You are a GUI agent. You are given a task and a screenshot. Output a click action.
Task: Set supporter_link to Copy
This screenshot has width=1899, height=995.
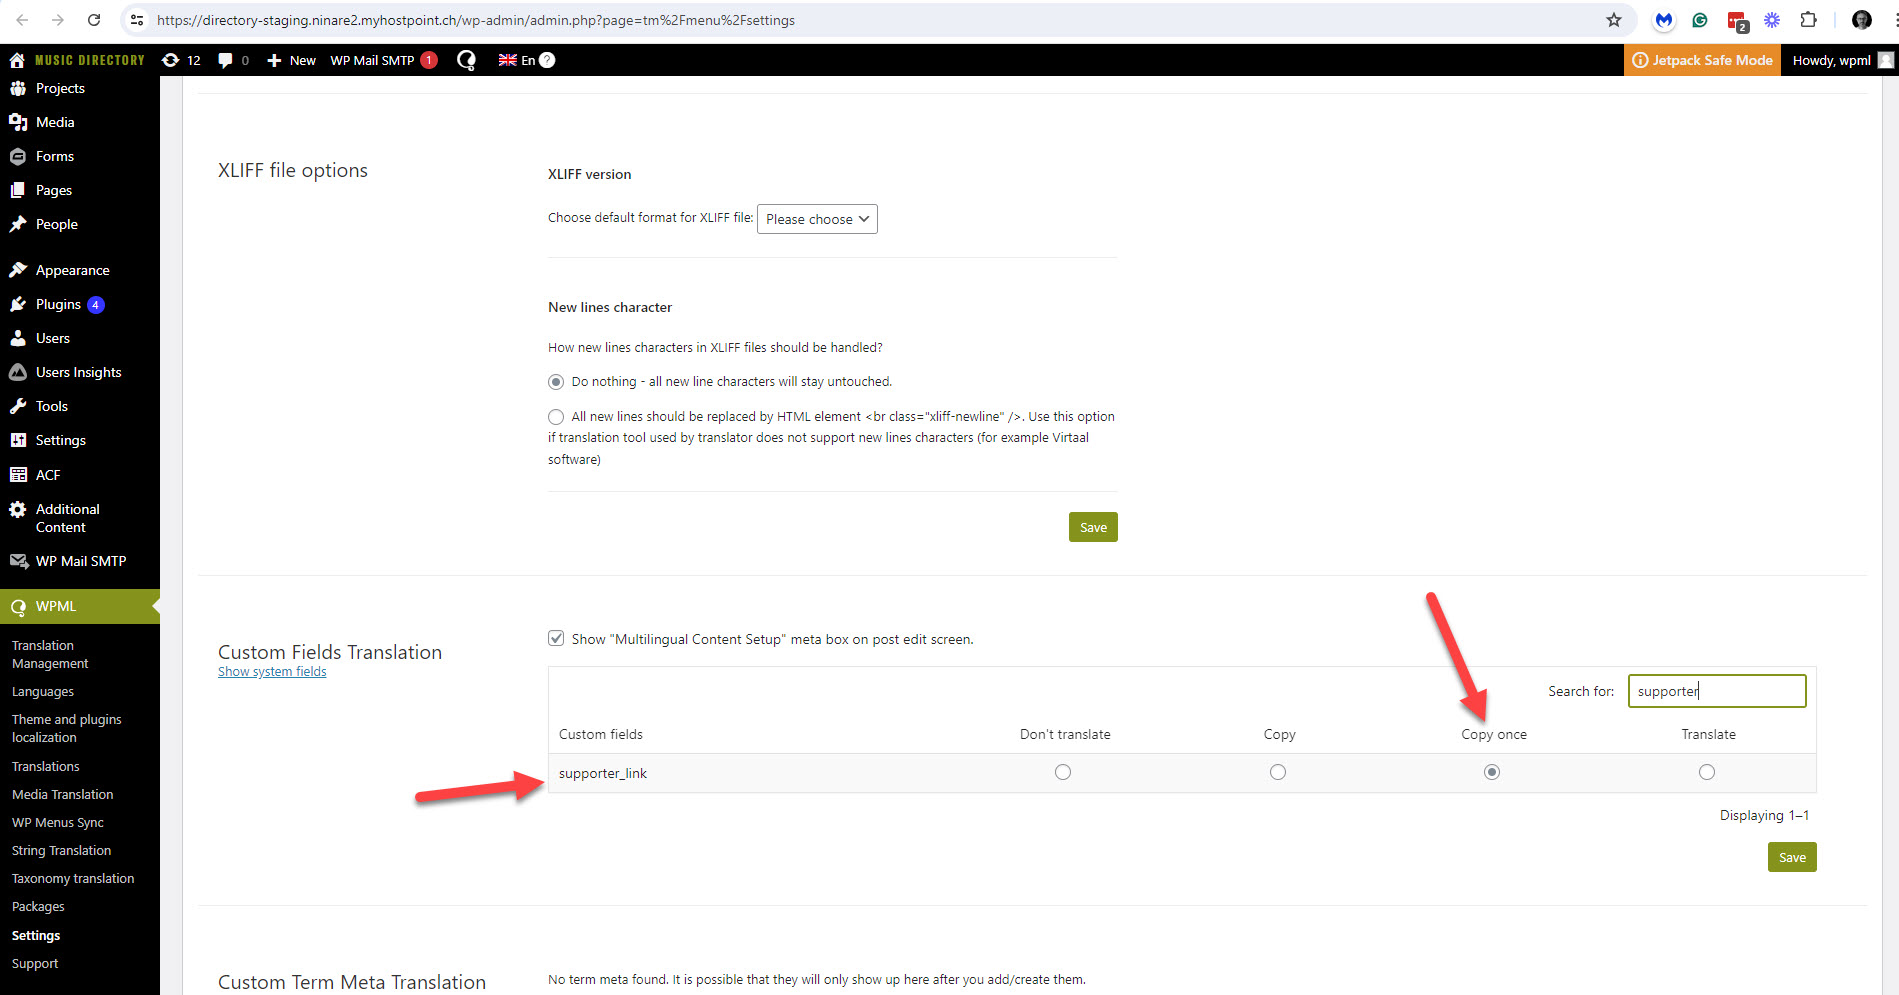(x=1278, y=772)
